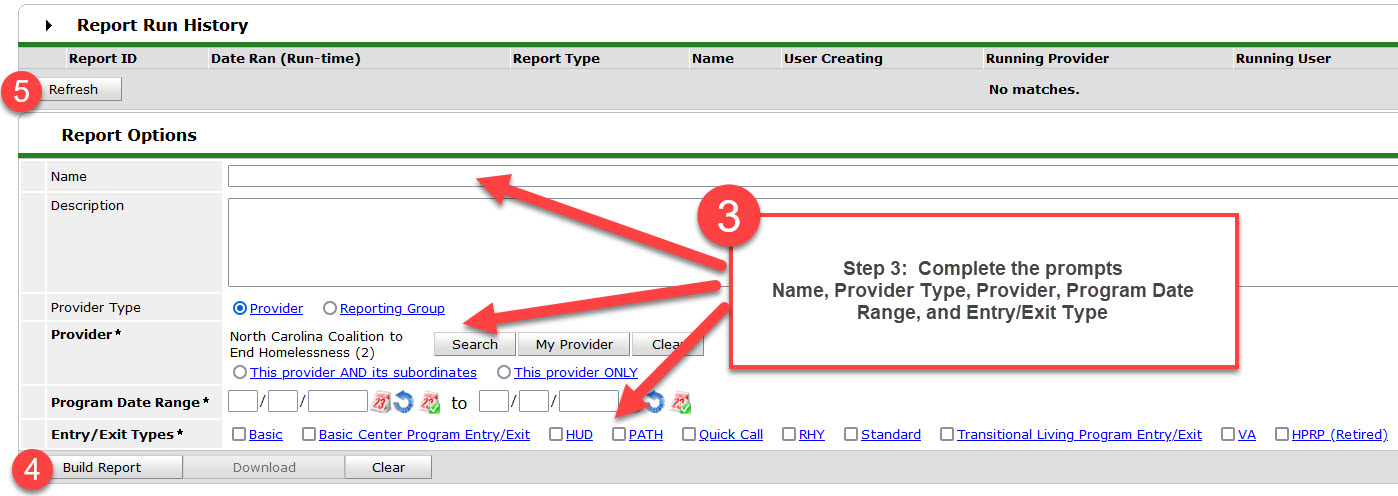This screenshot has width=1398, height=496.
Task: Enable the HUD entry/exit type checkbox
Action: point(555,435)
